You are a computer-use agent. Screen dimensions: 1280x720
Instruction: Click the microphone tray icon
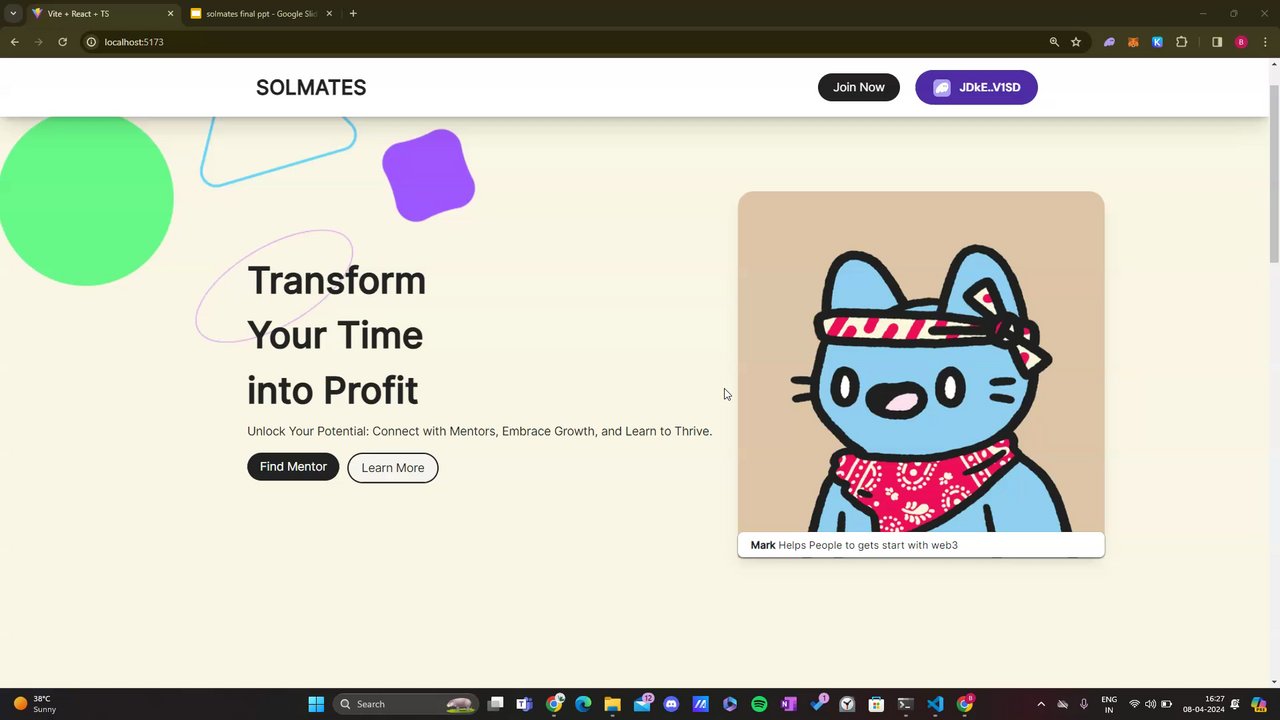(x=1084, y=704)
